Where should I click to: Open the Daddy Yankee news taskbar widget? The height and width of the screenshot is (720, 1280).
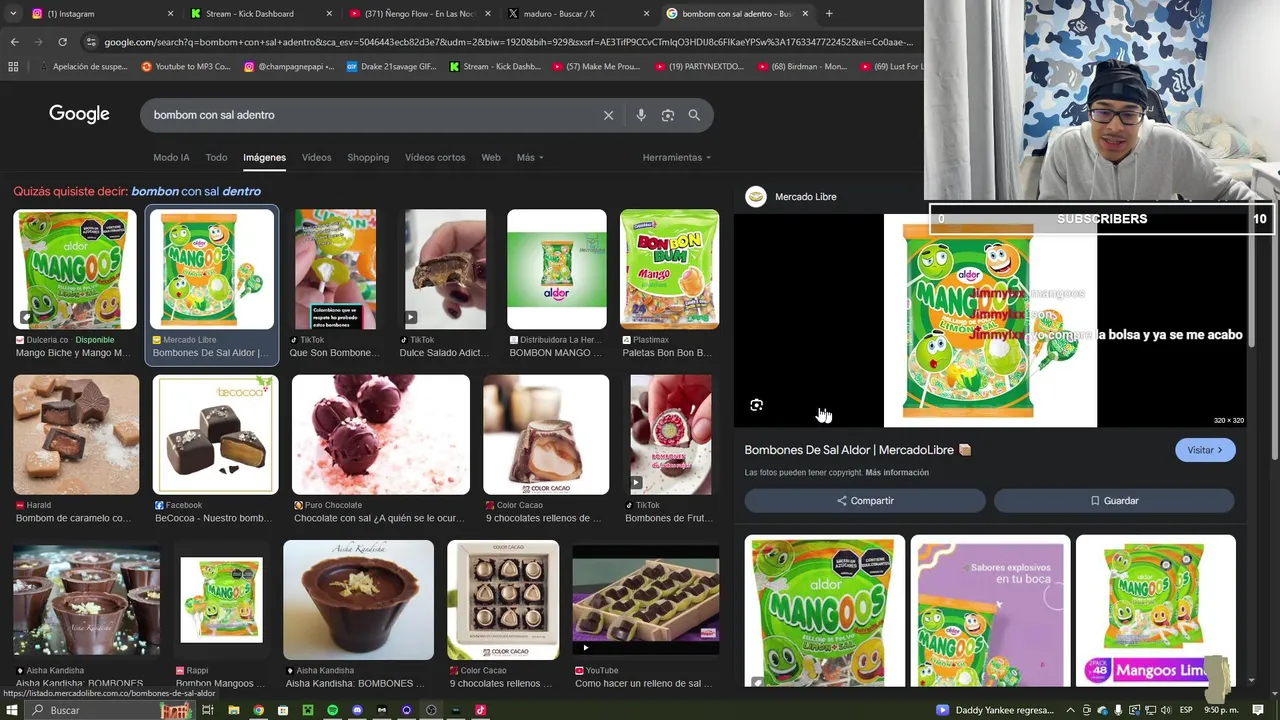(x=995, y=710)
